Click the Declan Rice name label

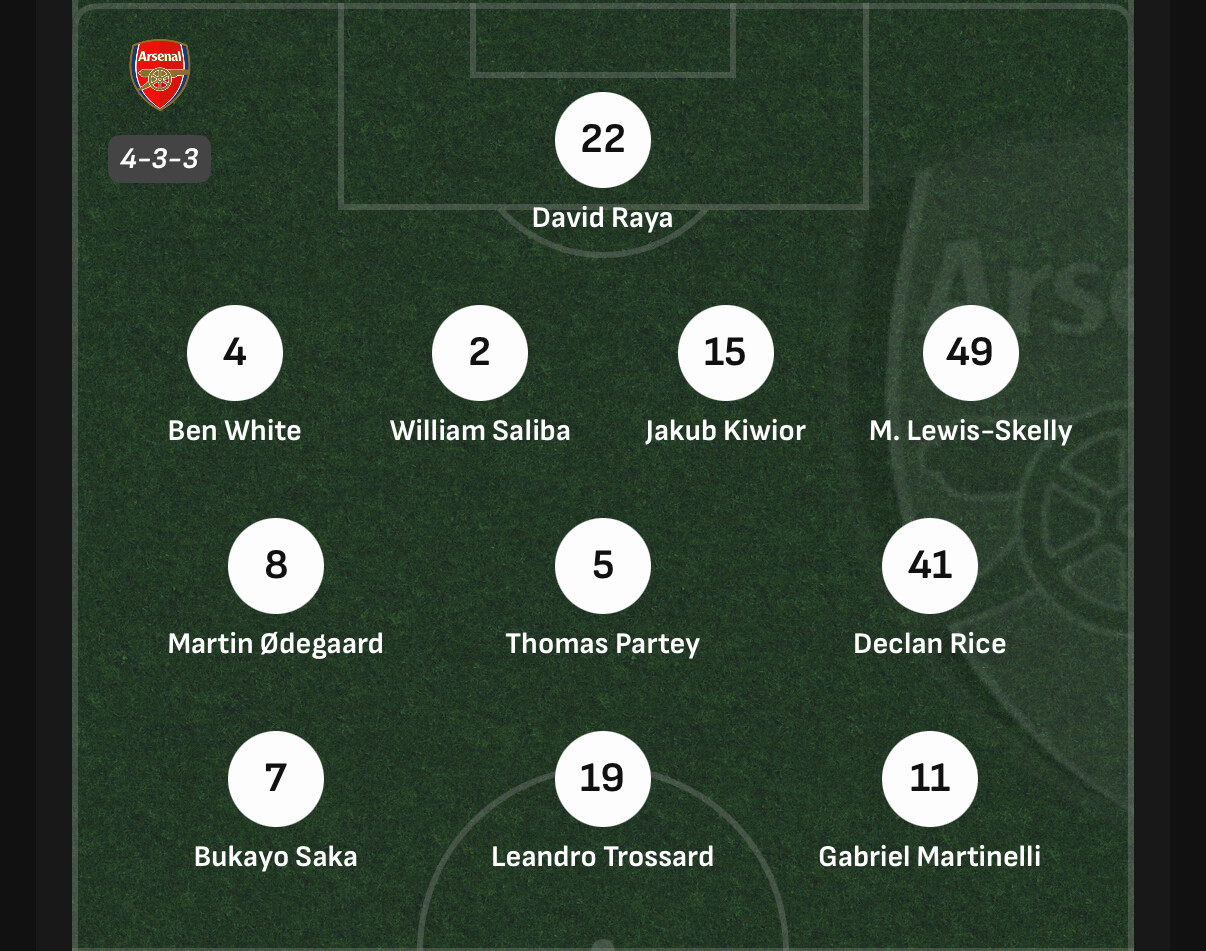pos(930,643)
